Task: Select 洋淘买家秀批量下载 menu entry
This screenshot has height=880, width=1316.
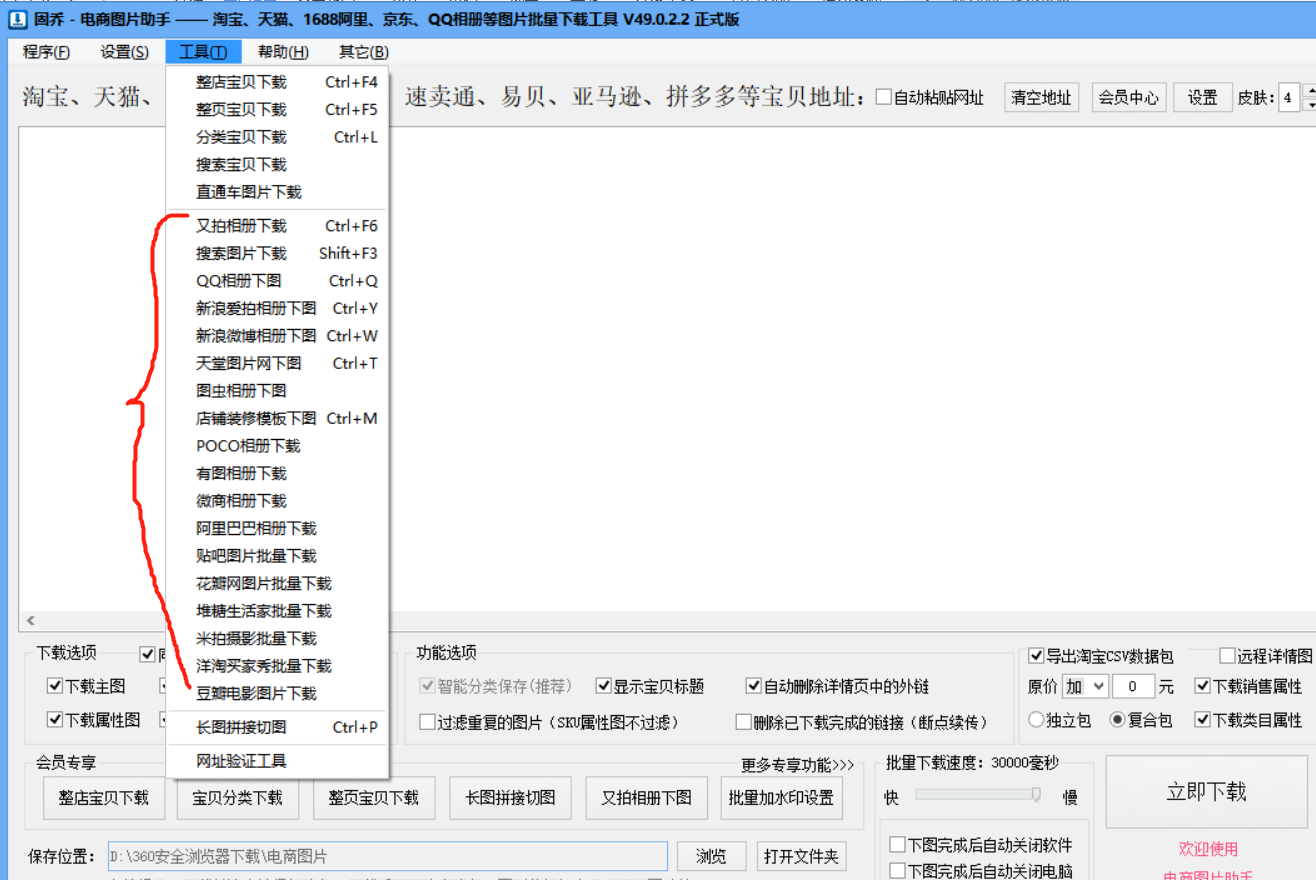Action: pos(277,666)
